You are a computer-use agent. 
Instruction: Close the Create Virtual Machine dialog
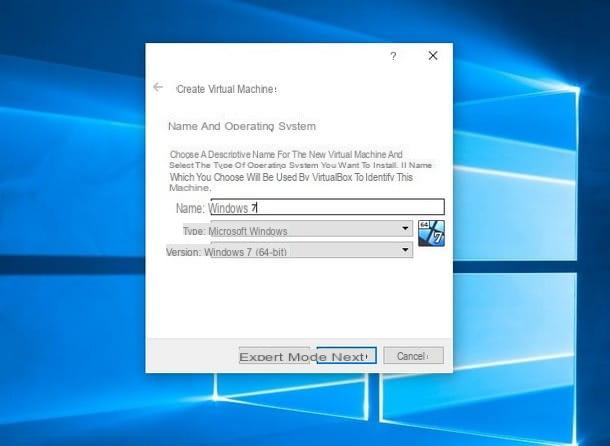433,56
